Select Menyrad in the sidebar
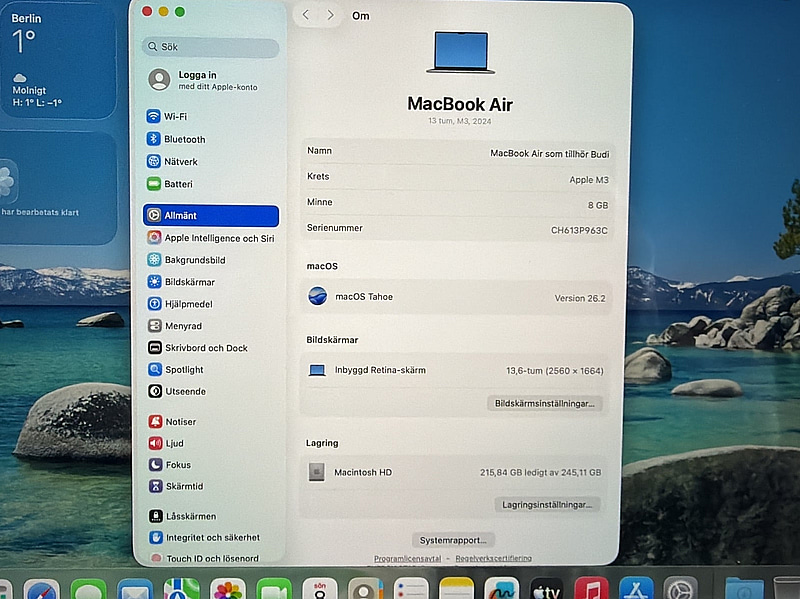Screen dimensions: 800x599 click(183, 326)
